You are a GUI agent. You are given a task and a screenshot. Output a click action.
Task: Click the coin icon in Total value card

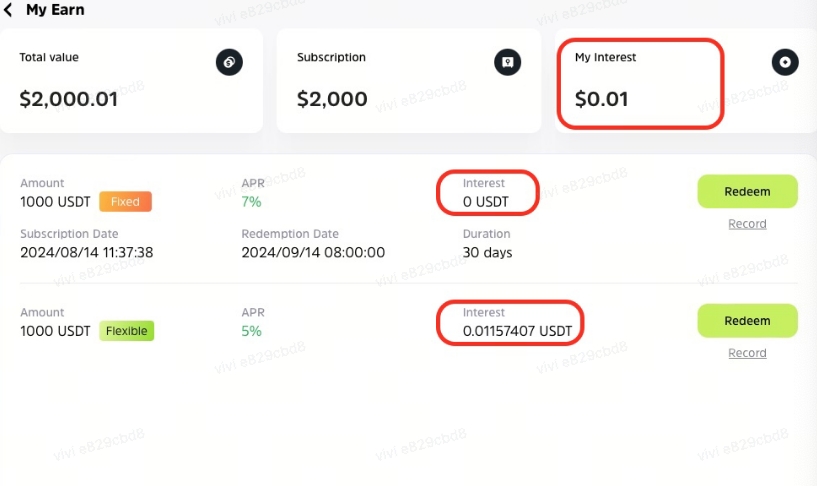point(229,63)
